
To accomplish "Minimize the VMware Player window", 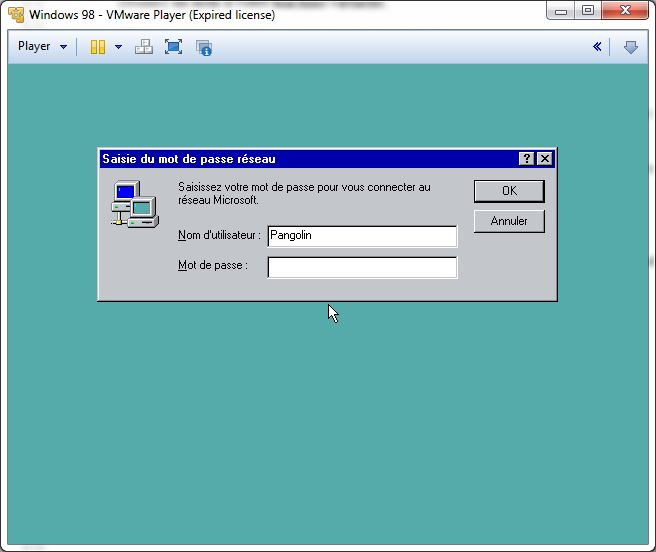I will point(561,11).
